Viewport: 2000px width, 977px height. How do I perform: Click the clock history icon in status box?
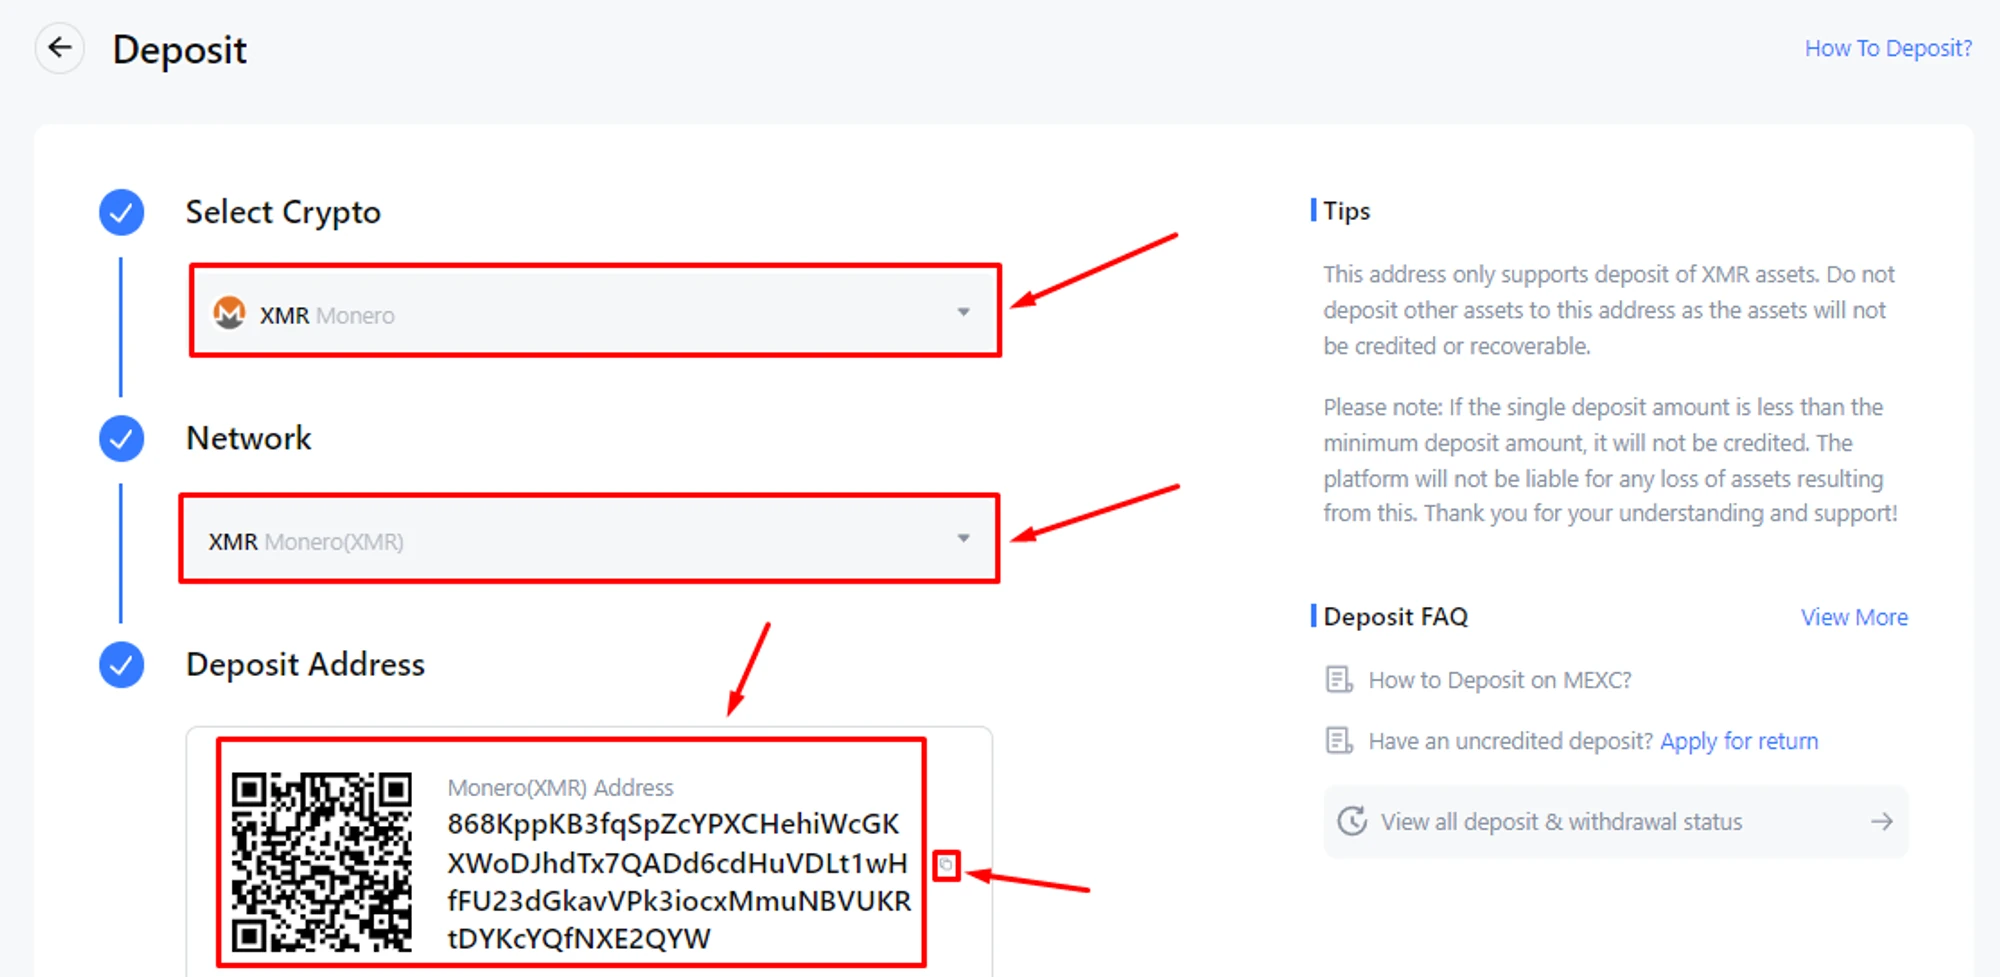tap(1352, 821)
